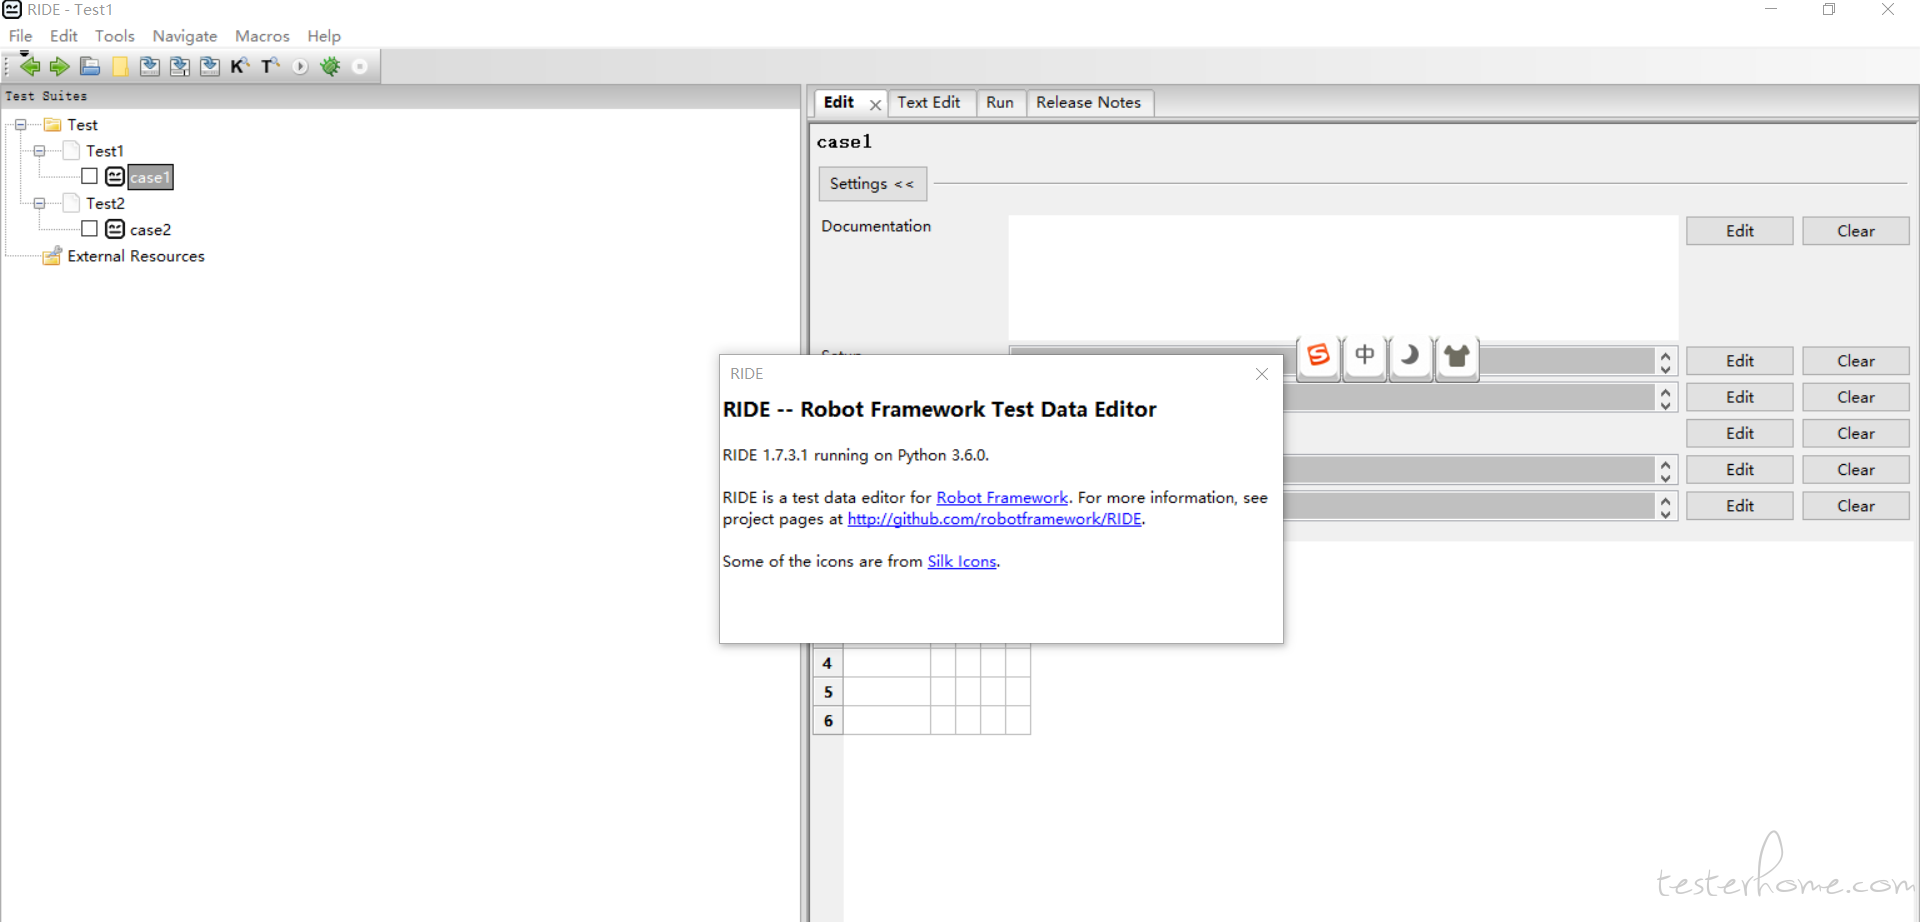This screenshot has height=922, width=1920.
Task: Click inside the Documentation text field
Action: point(1343,278)
